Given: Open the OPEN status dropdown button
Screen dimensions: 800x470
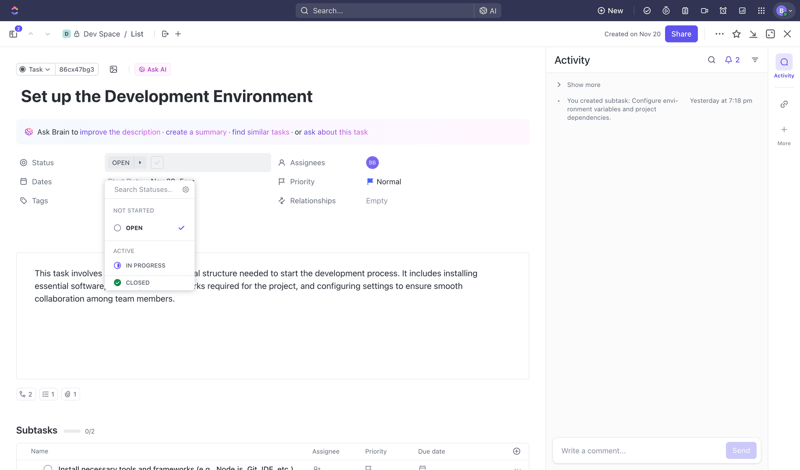Looking at the screenshot, I should 121,162.
